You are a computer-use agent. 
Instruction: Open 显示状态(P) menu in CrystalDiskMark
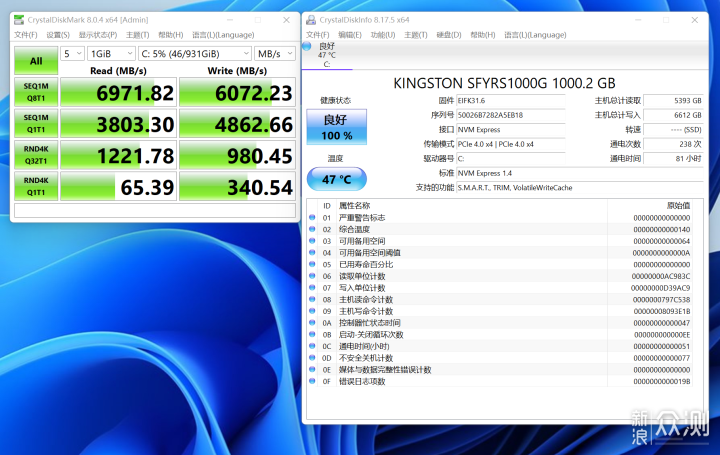coord(98,35)
